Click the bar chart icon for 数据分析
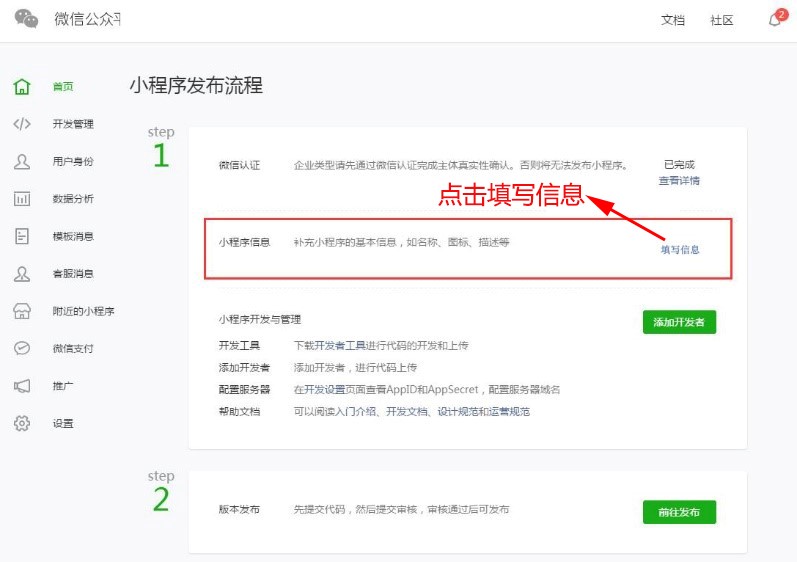Screen dimensions: 797x562 tap(22, 199)
